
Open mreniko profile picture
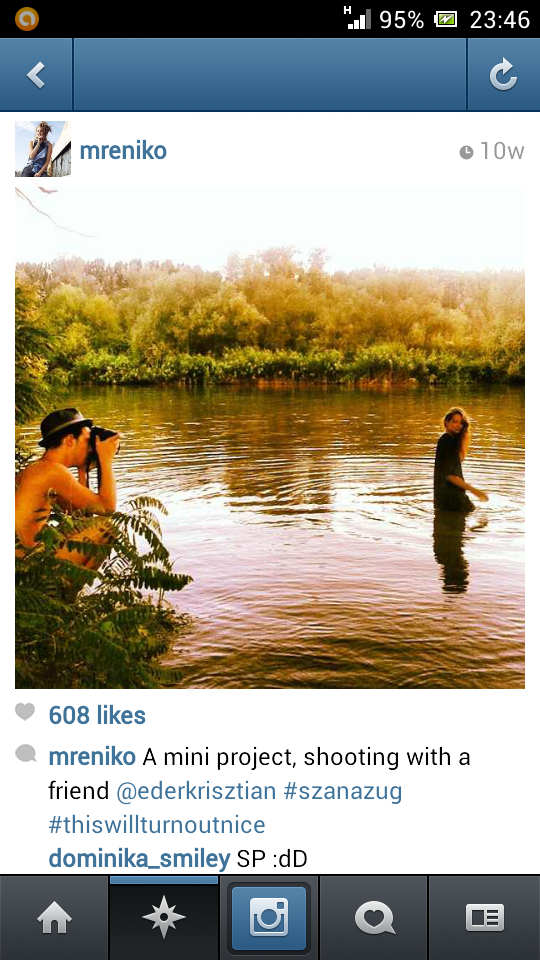[x=43, y=149]
